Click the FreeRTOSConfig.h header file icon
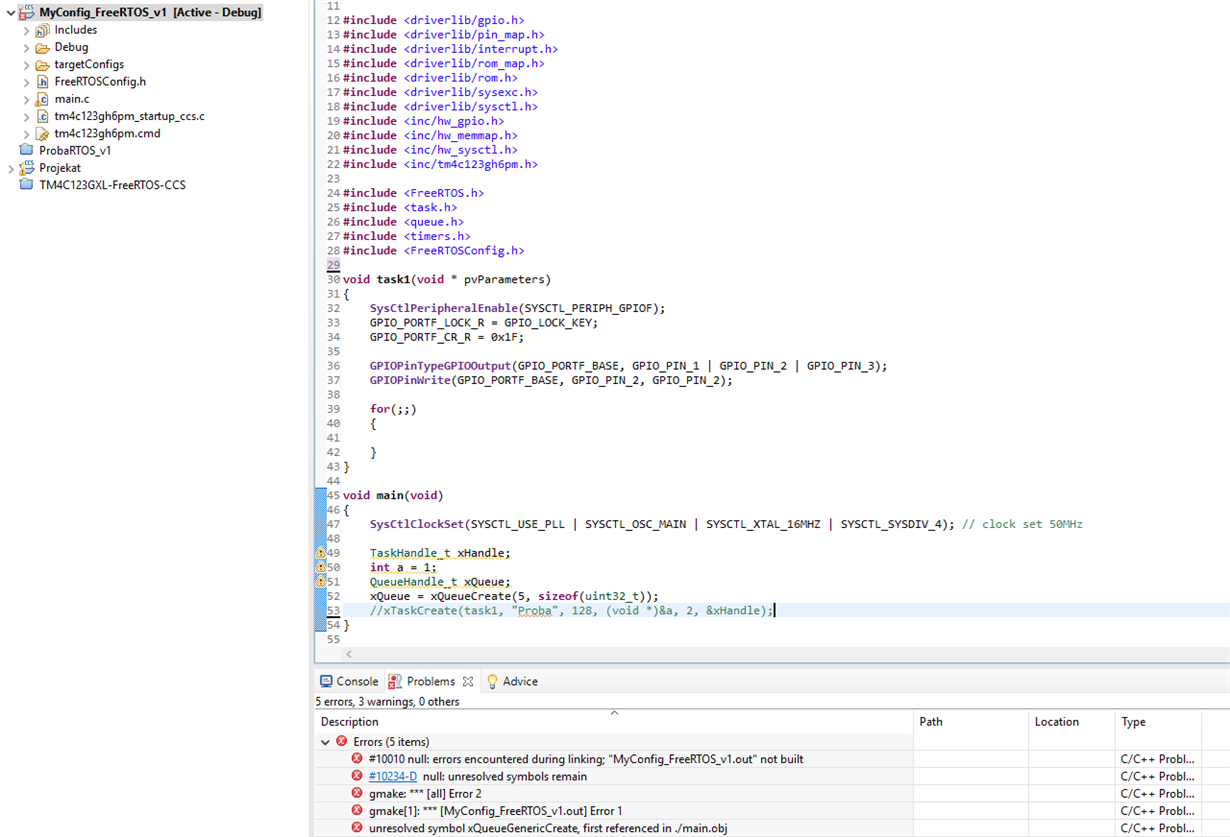Viewport: 1230px width, 837px height. [x=42, y=82]
